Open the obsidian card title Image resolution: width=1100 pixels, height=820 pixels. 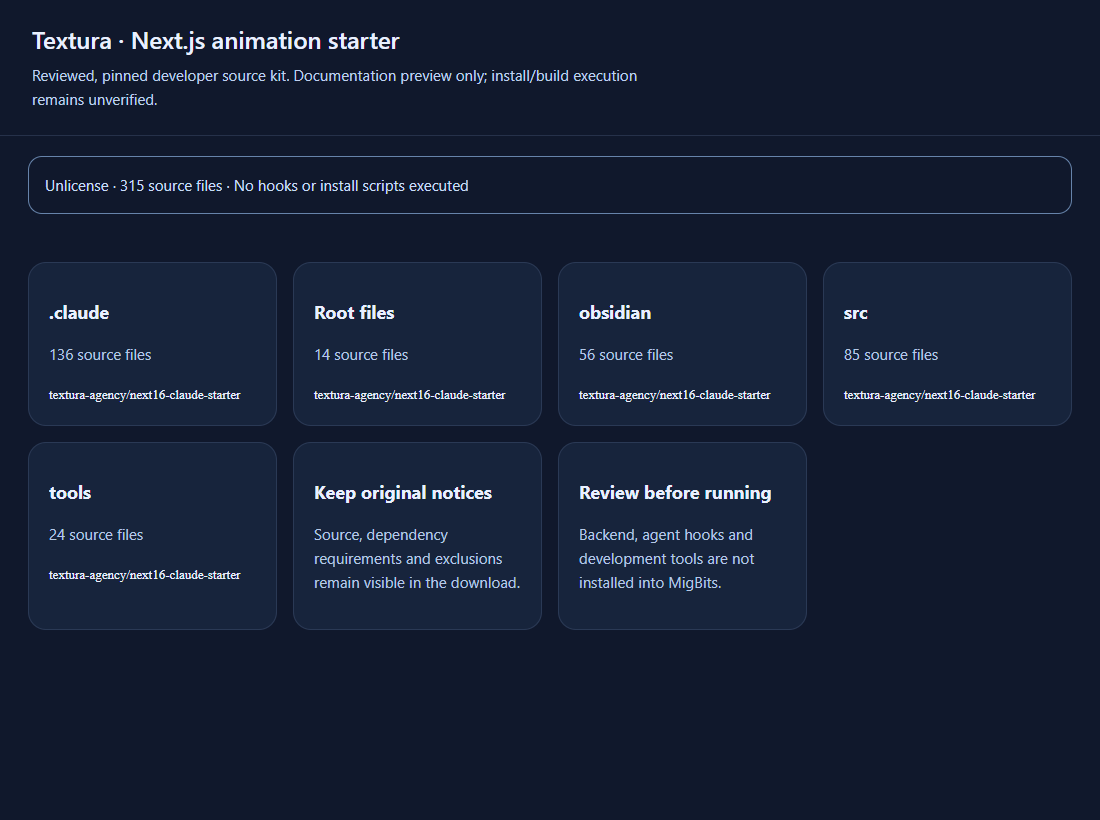(615, 313)
